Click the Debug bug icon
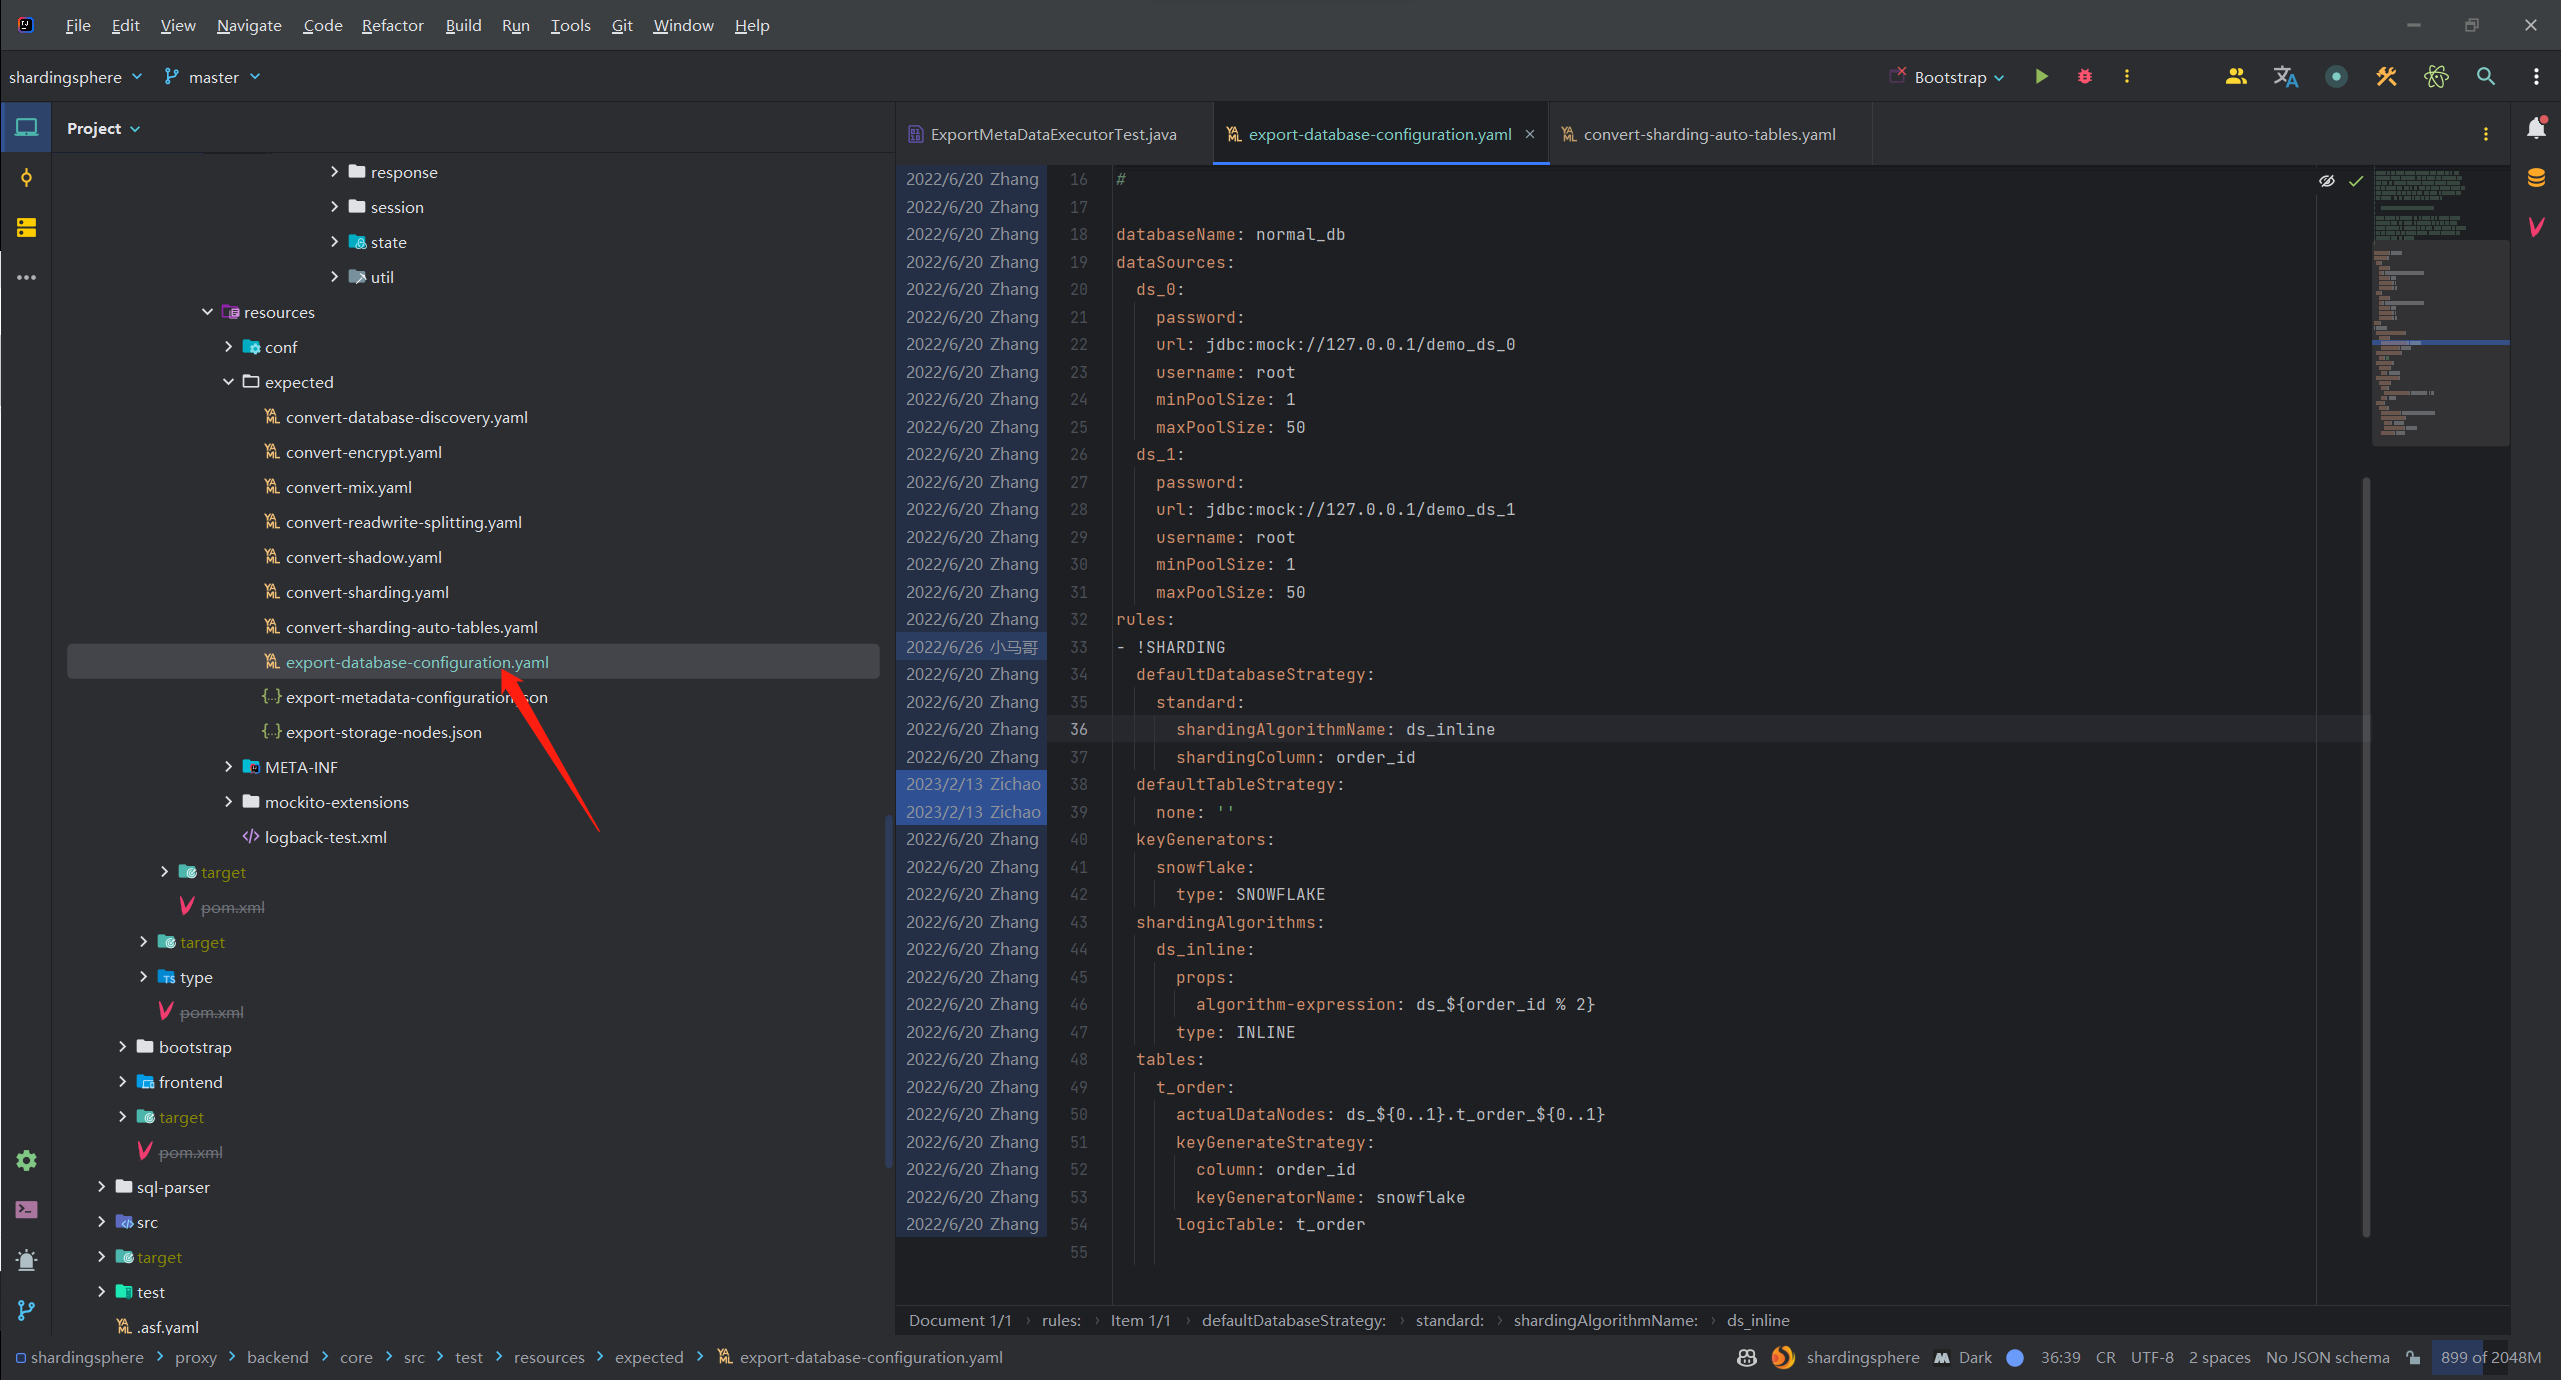The image size is (2561, 1380). (x=2084, y=77)
